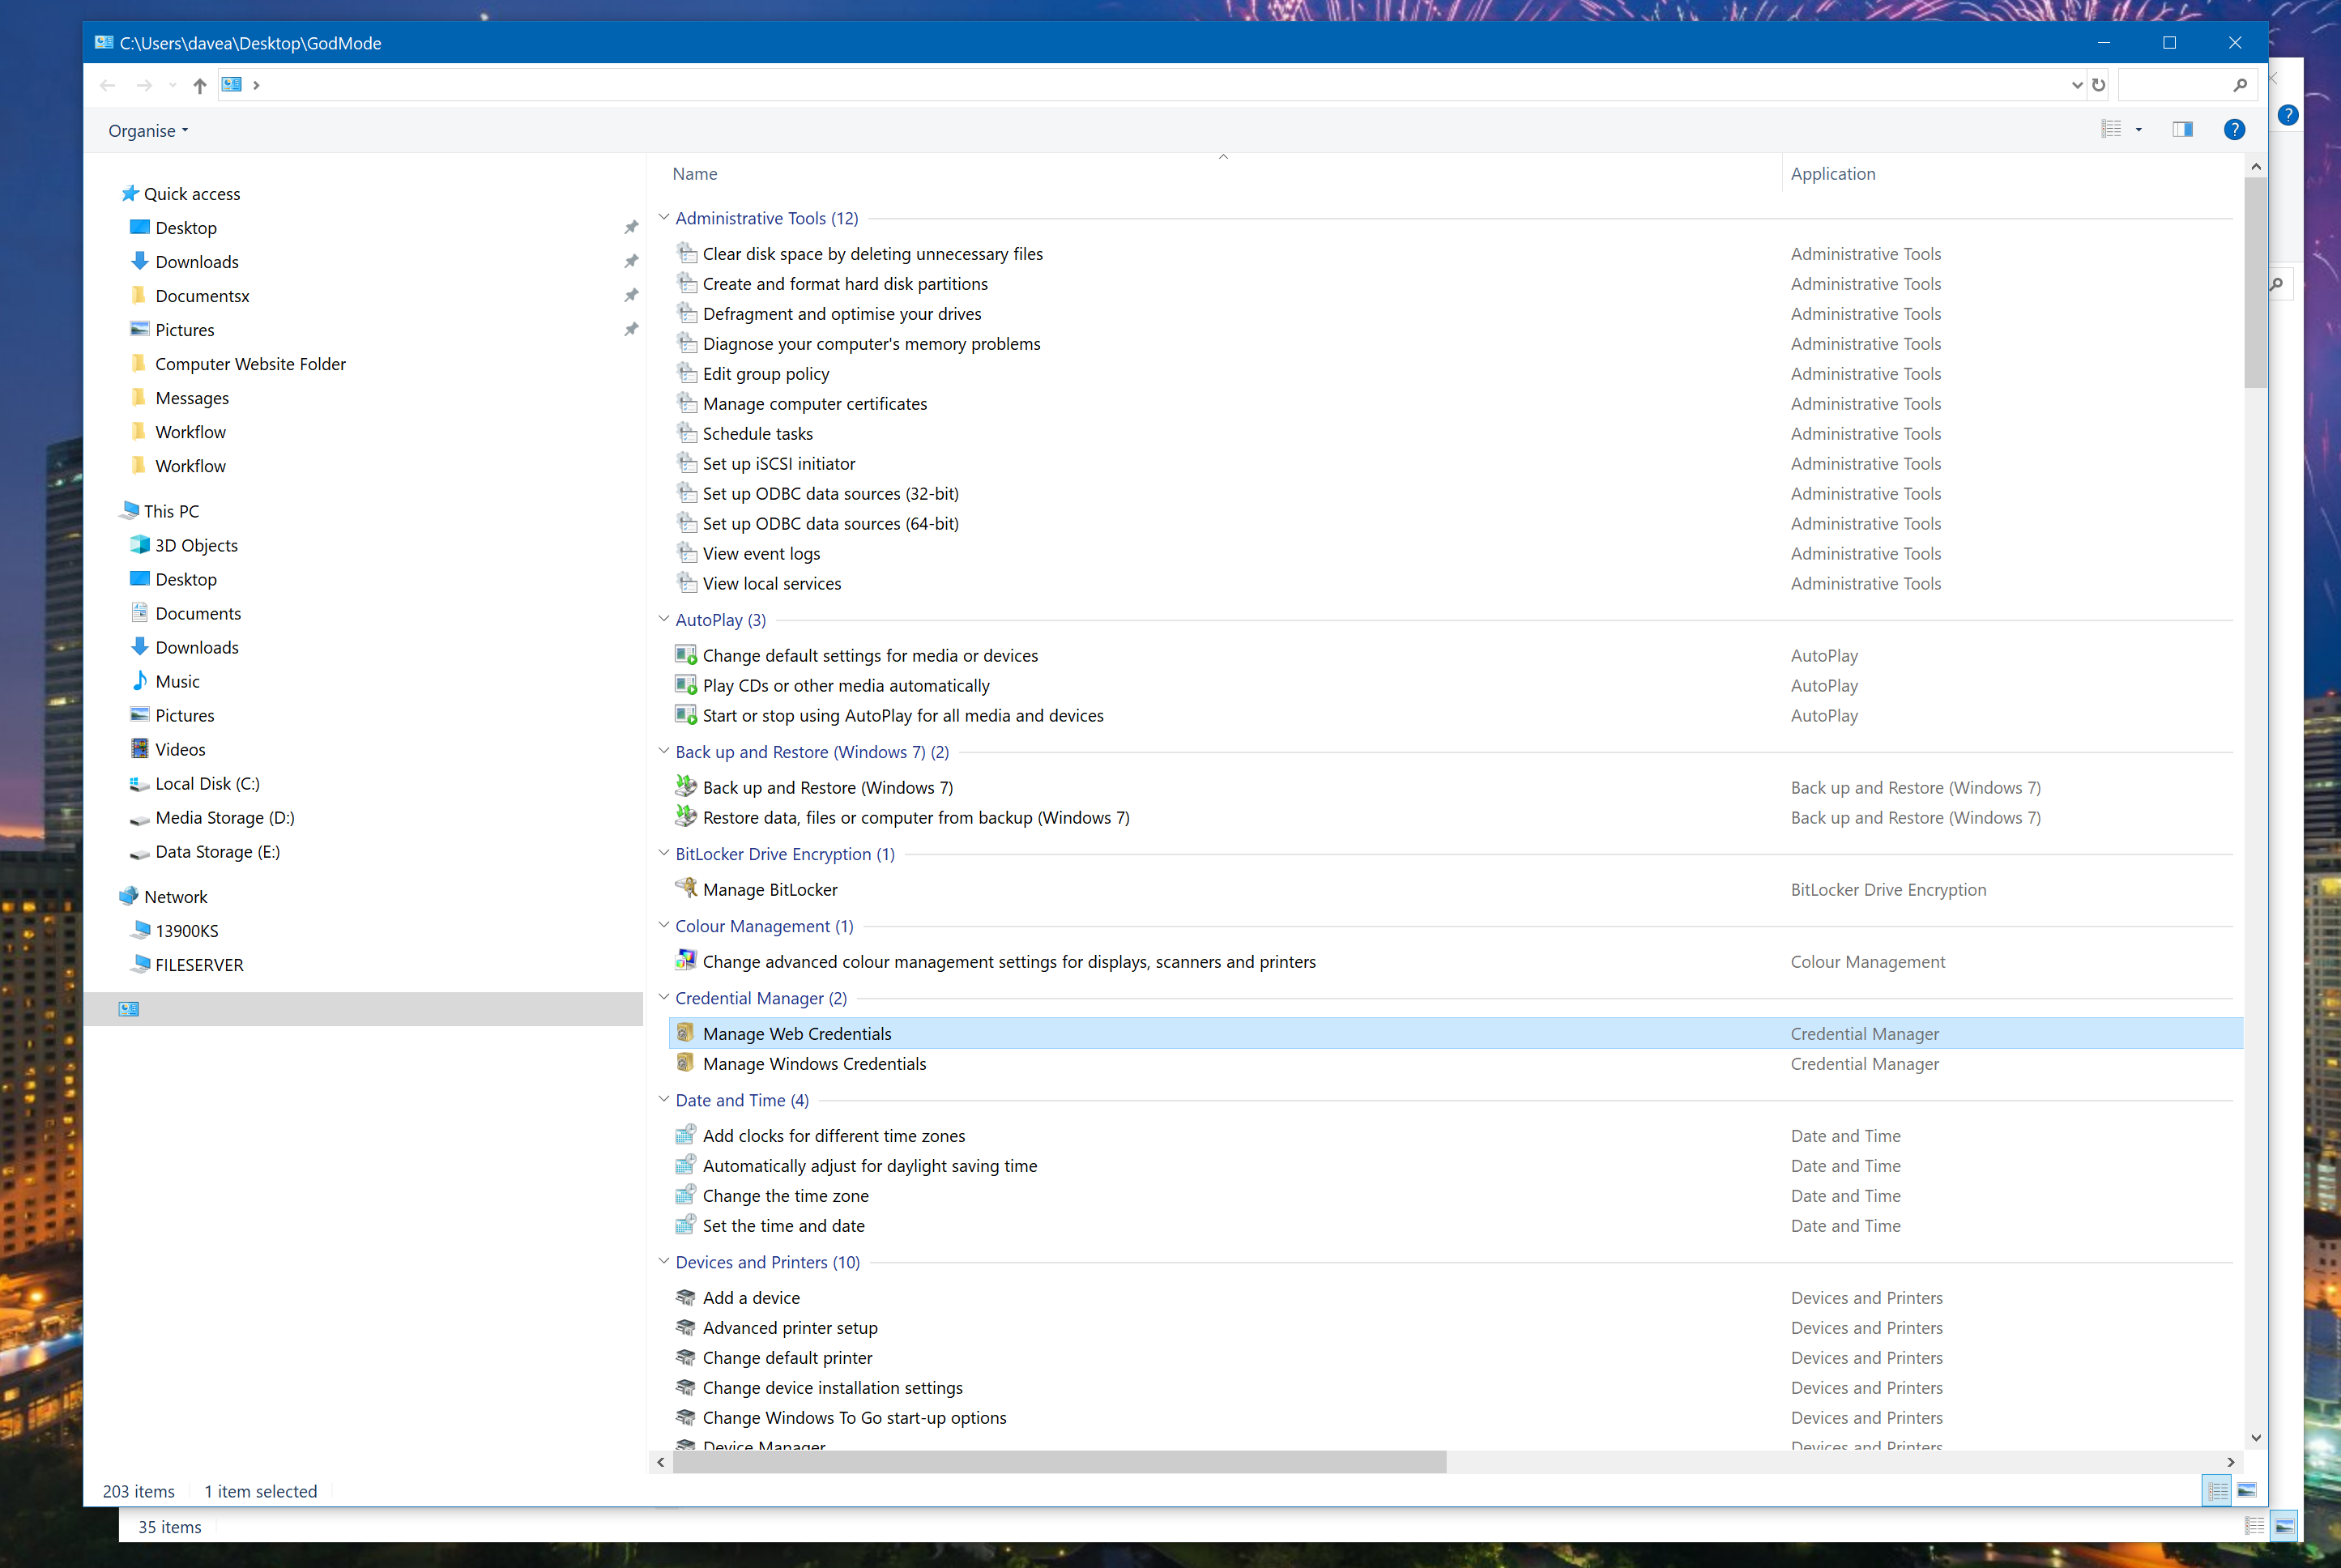Click Clear disk space item icon
The image size is (2341, 1568).
coord(686,253)
